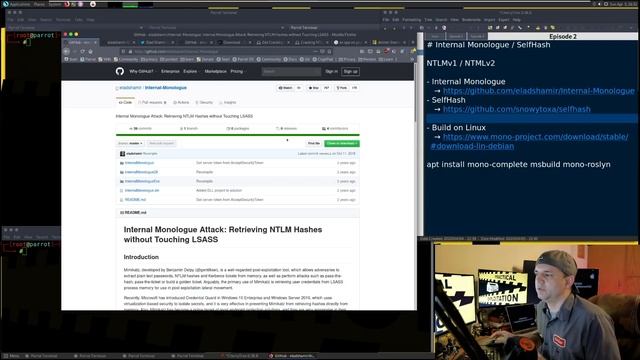Open the System menu in top panel

point(55,4)
